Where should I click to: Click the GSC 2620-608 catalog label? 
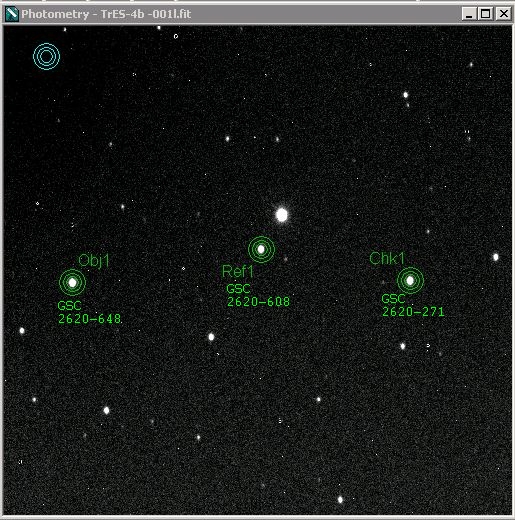(x=258, y=295)
